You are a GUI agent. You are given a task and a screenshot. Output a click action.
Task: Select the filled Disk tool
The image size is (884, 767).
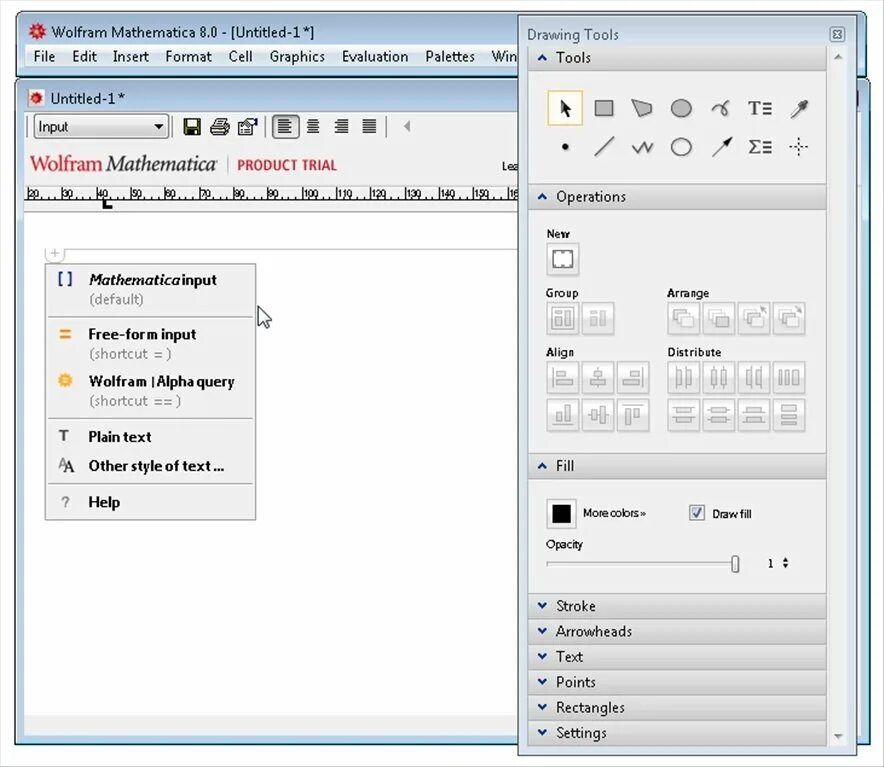point(681,108)
